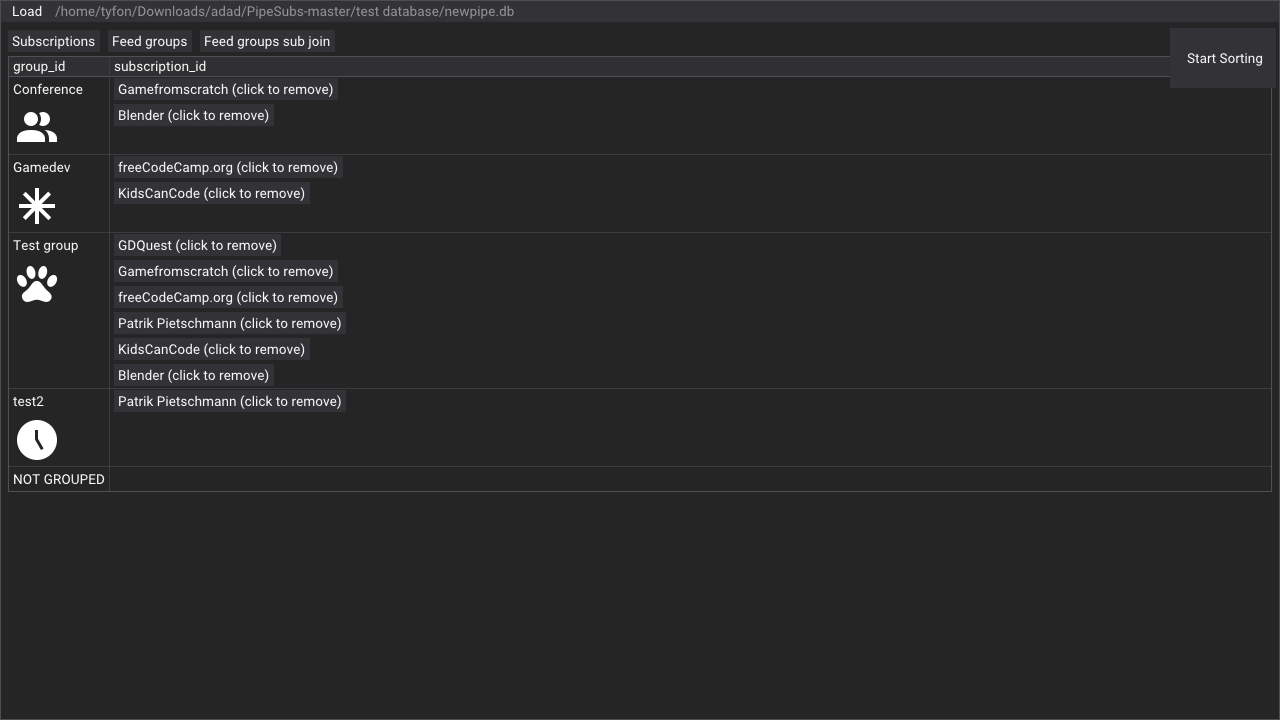The width and height of the screenshot is (1280, 720).
Task: Select the Gamedev group label
Action: tap(42, 167)
